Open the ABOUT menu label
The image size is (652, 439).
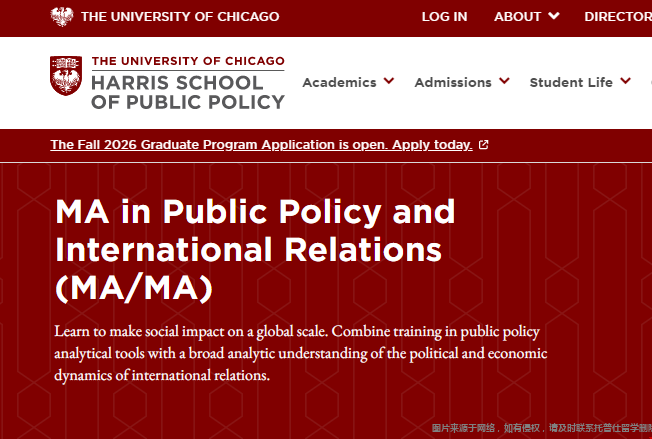coord(517,16)
